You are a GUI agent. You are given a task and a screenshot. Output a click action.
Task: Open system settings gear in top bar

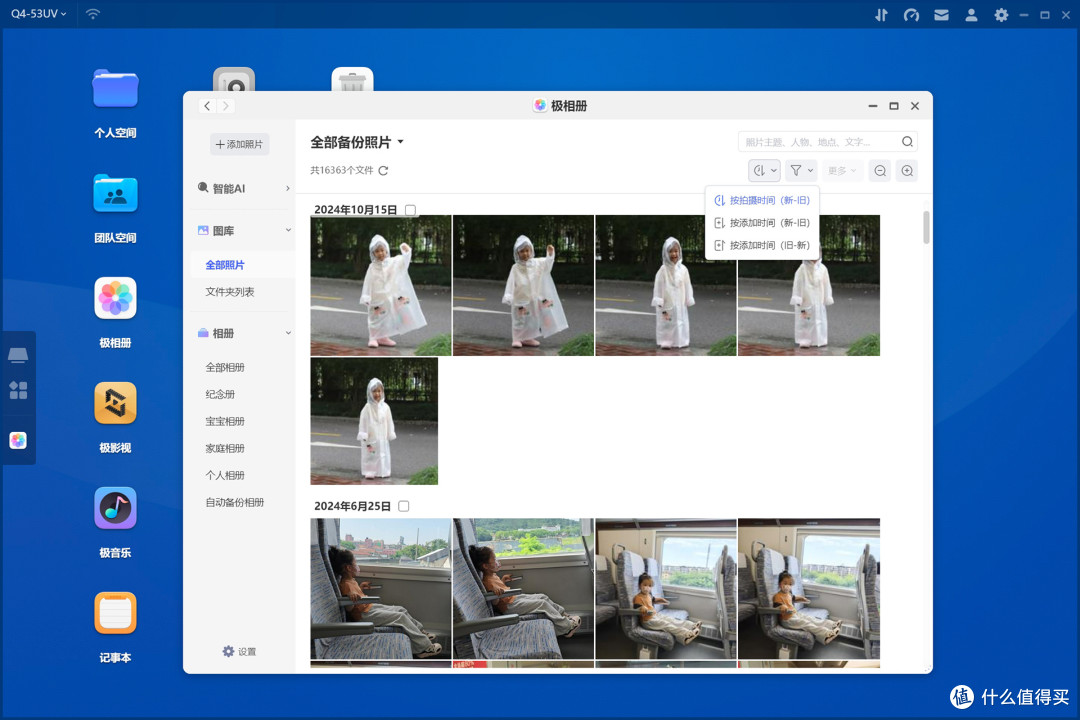tap(1001, 14)
